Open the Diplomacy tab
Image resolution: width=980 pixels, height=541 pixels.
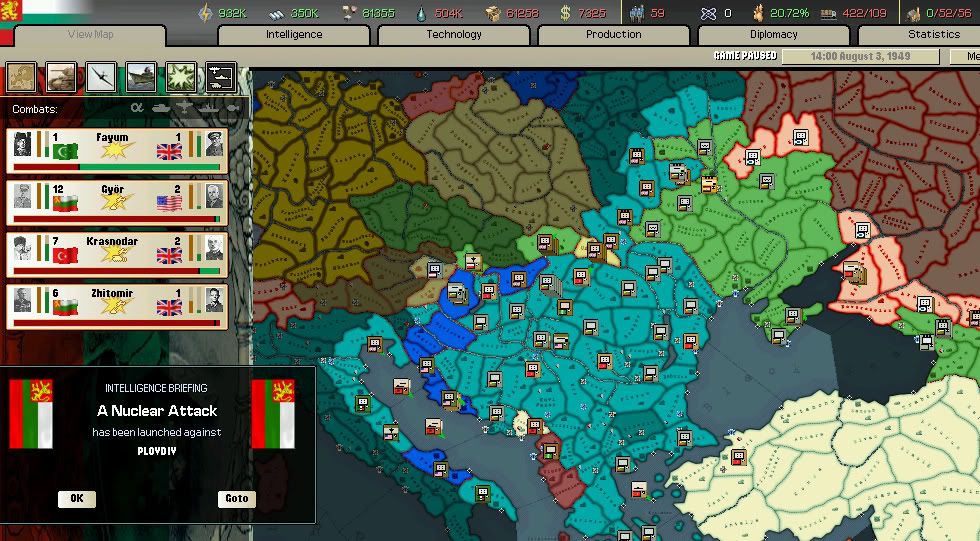click(774, 34)
